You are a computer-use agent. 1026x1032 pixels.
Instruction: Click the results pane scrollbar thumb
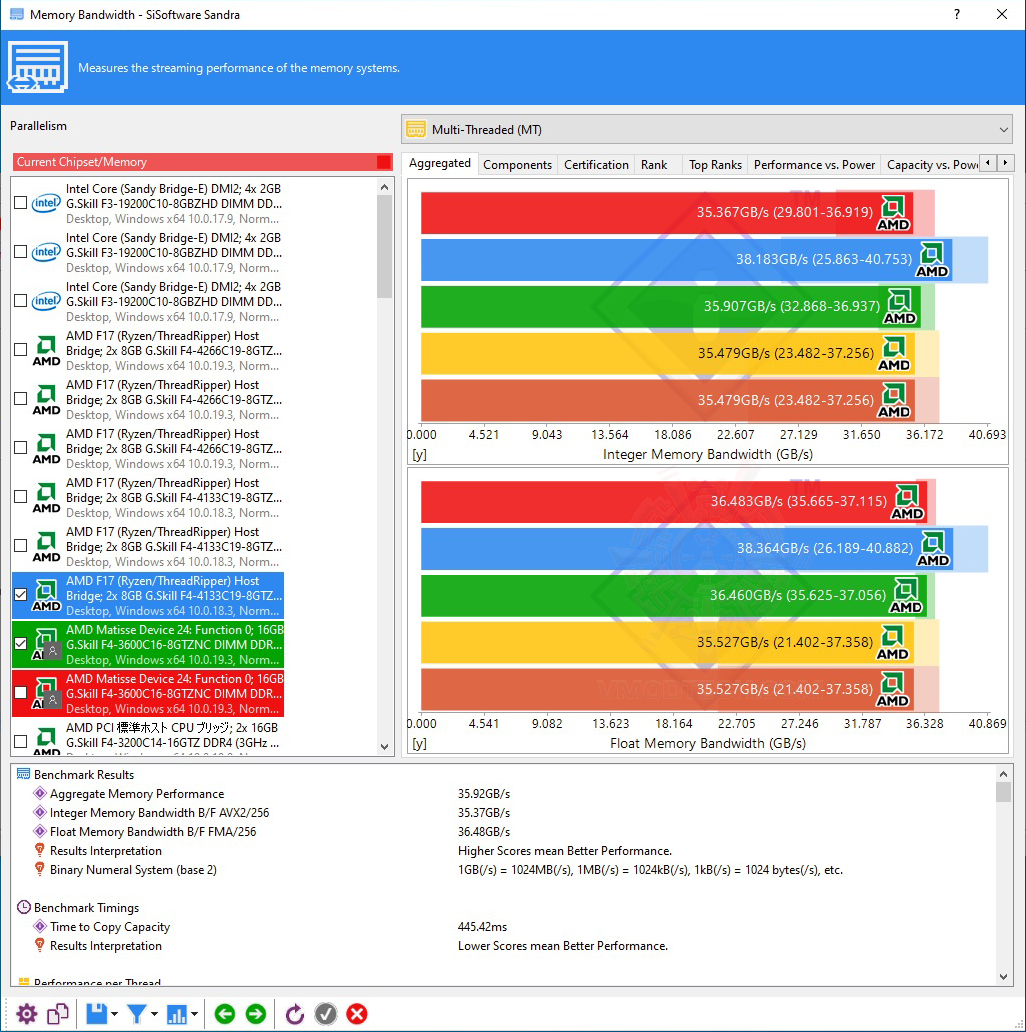coord(1003,792)
